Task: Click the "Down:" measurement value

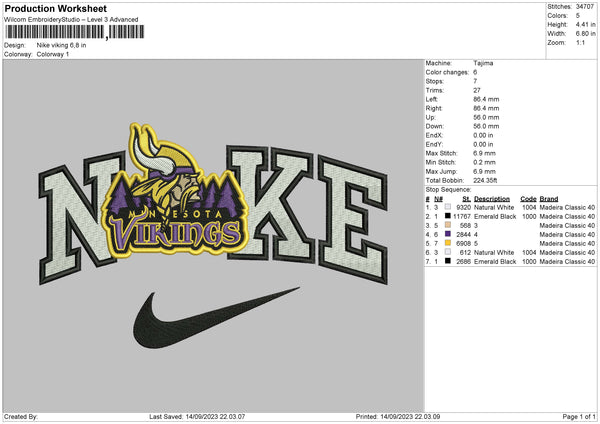Action: point(486,126)
